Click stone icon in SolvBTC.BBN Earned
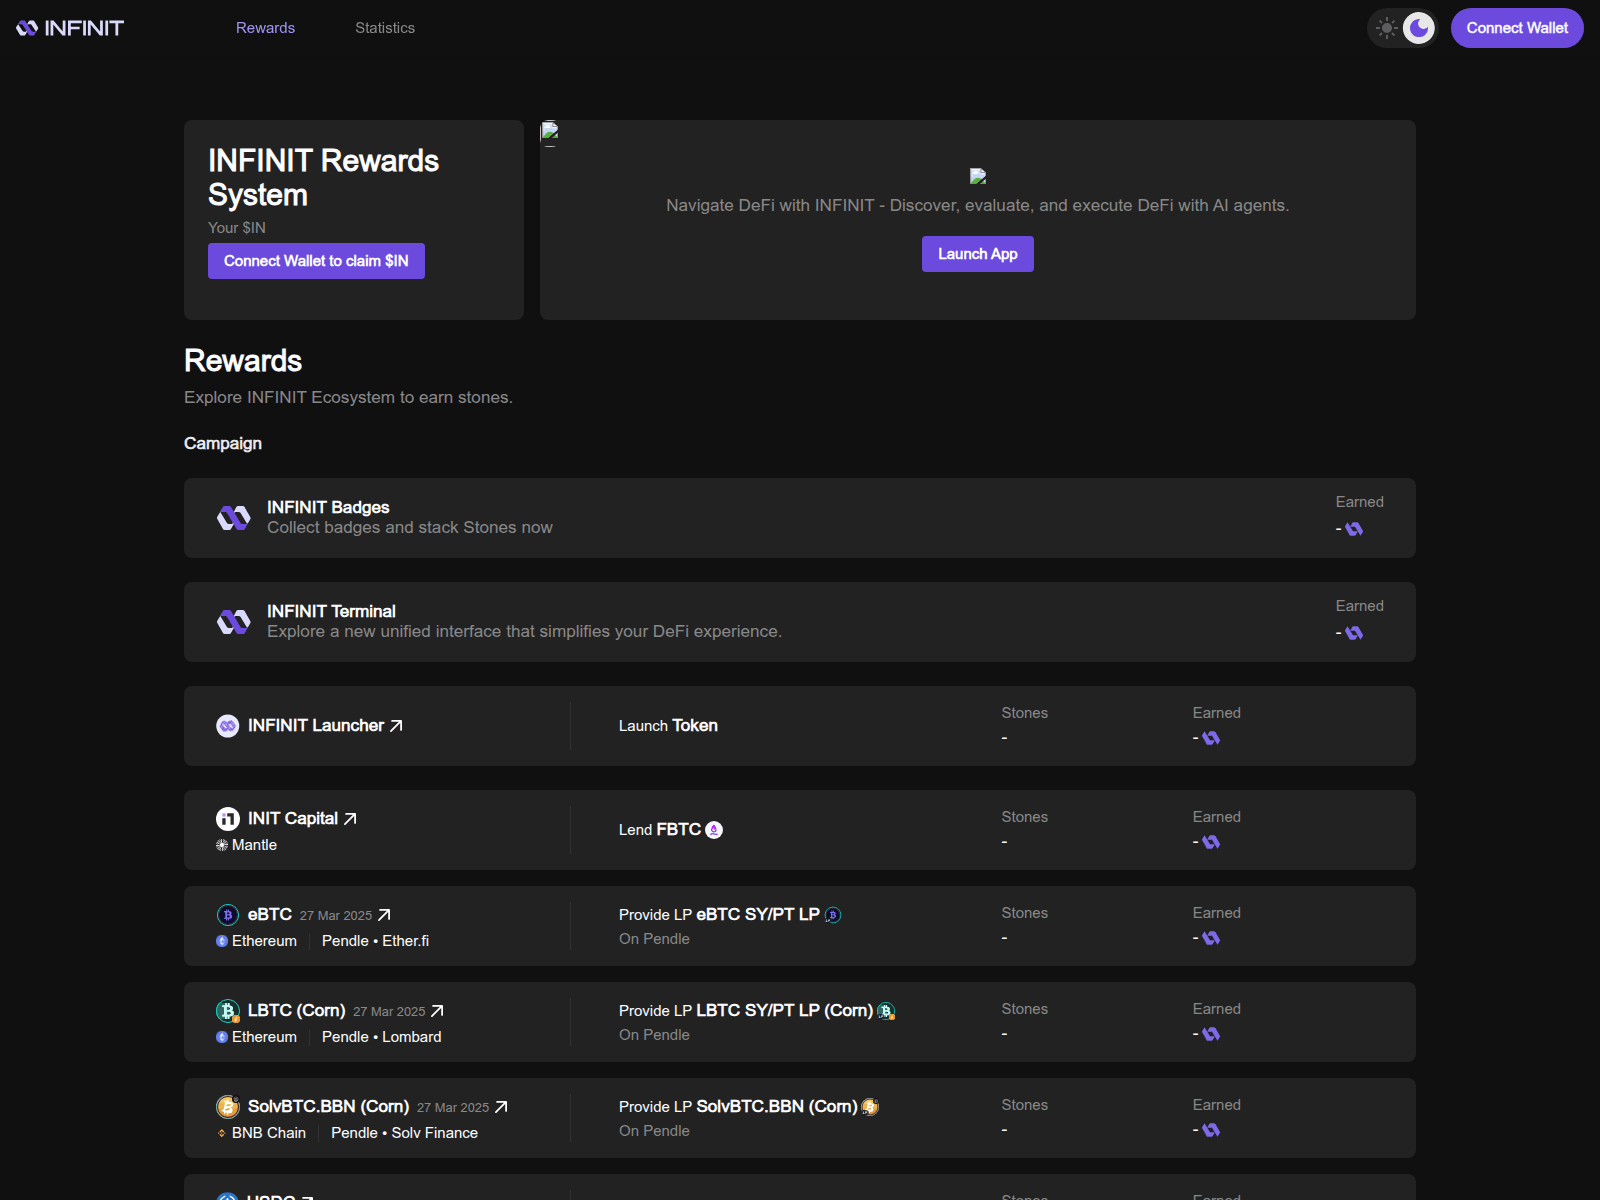This screenshot has height=1200, width=1600. point(1211,1130)
